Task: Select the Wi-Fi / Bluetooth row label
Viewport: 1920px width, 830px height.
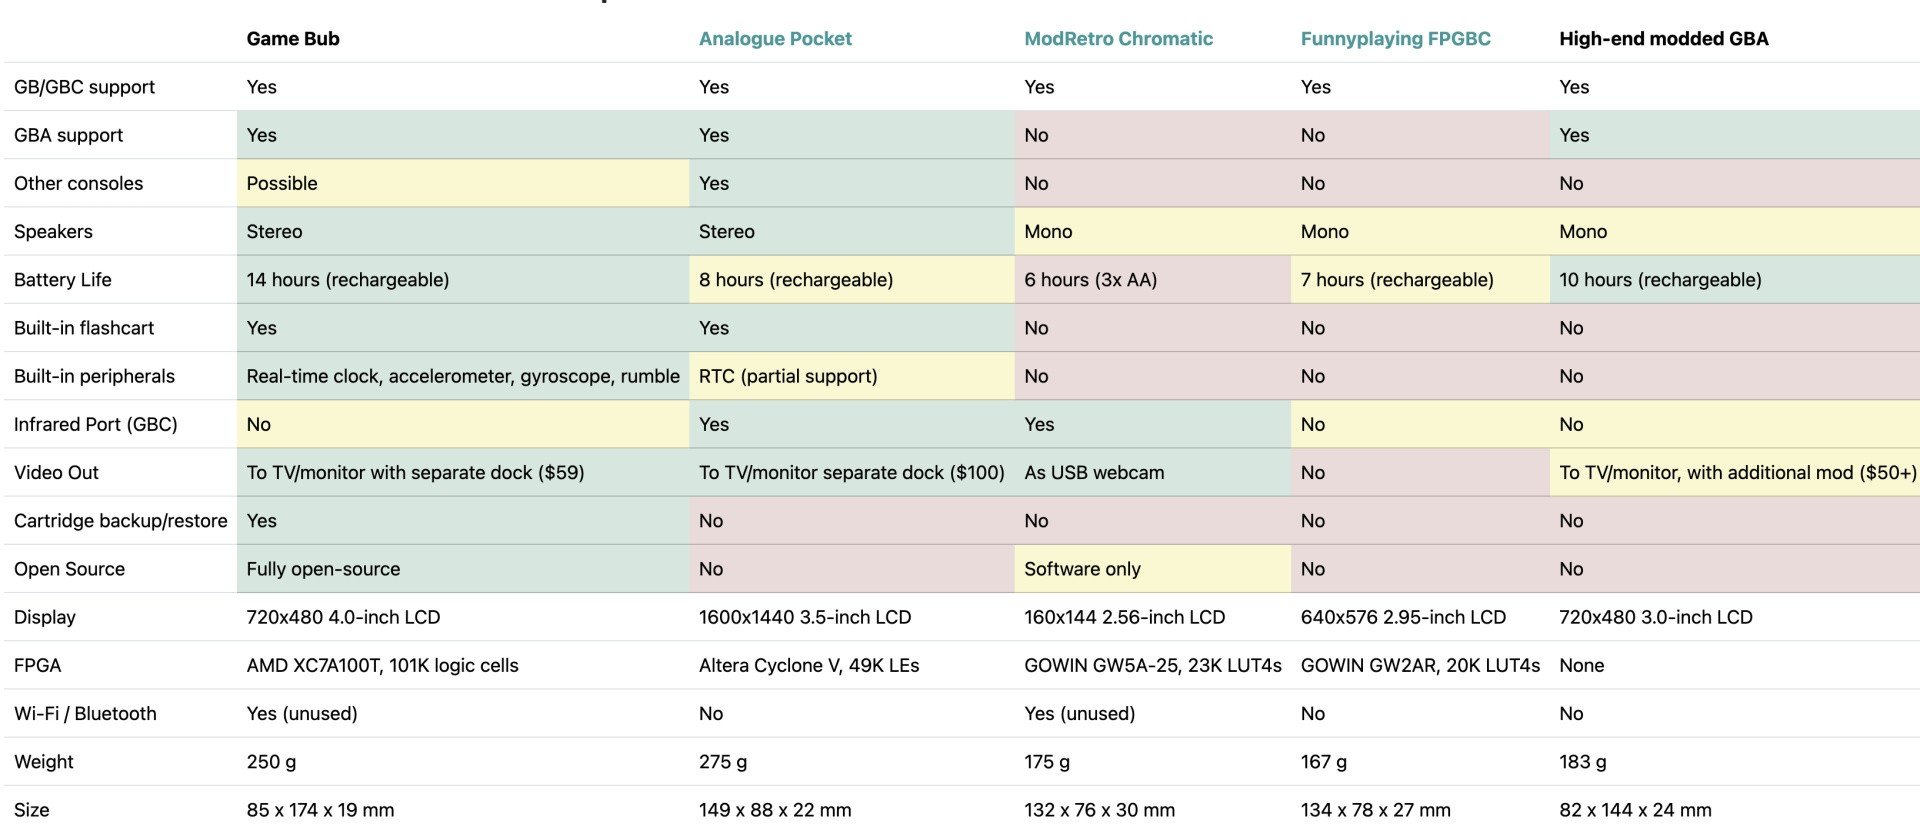Action: click(85, 713)
